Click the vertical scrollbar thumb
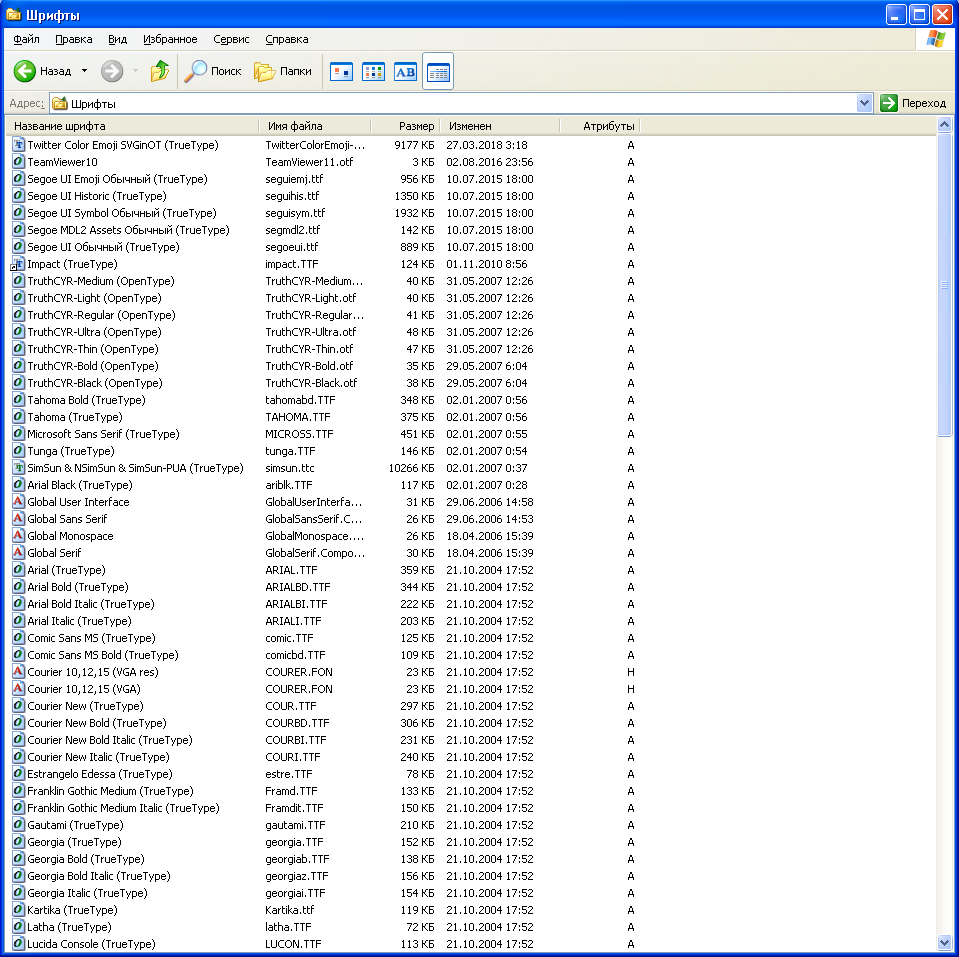The image size is (959, 957). (944, 285)
